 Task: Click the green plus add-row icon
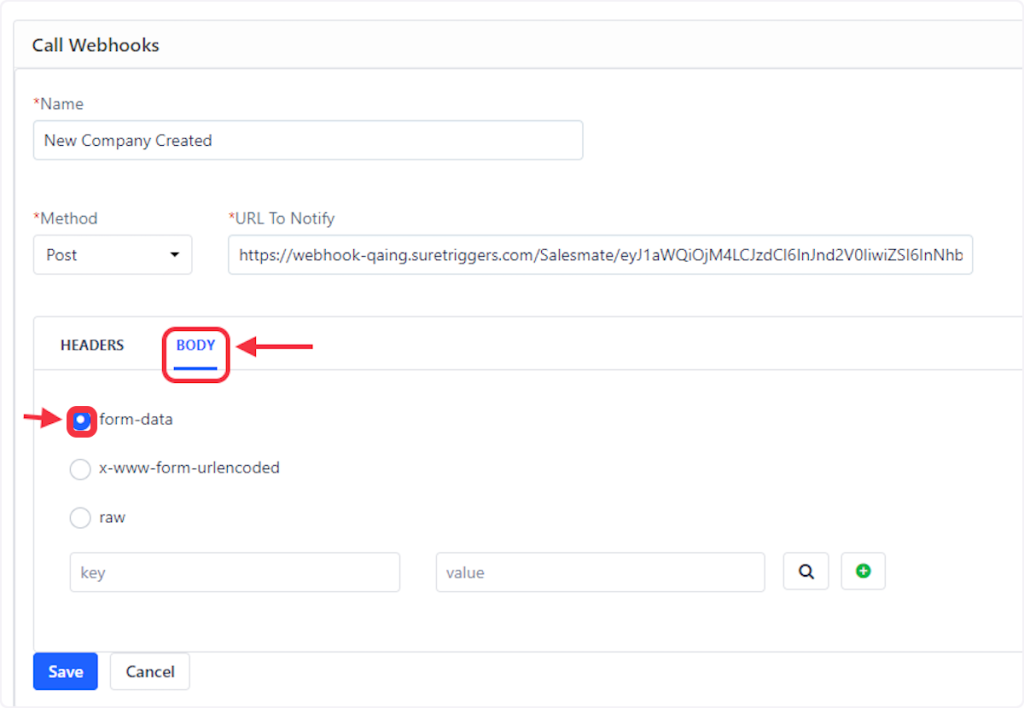(x=863, y=572)
